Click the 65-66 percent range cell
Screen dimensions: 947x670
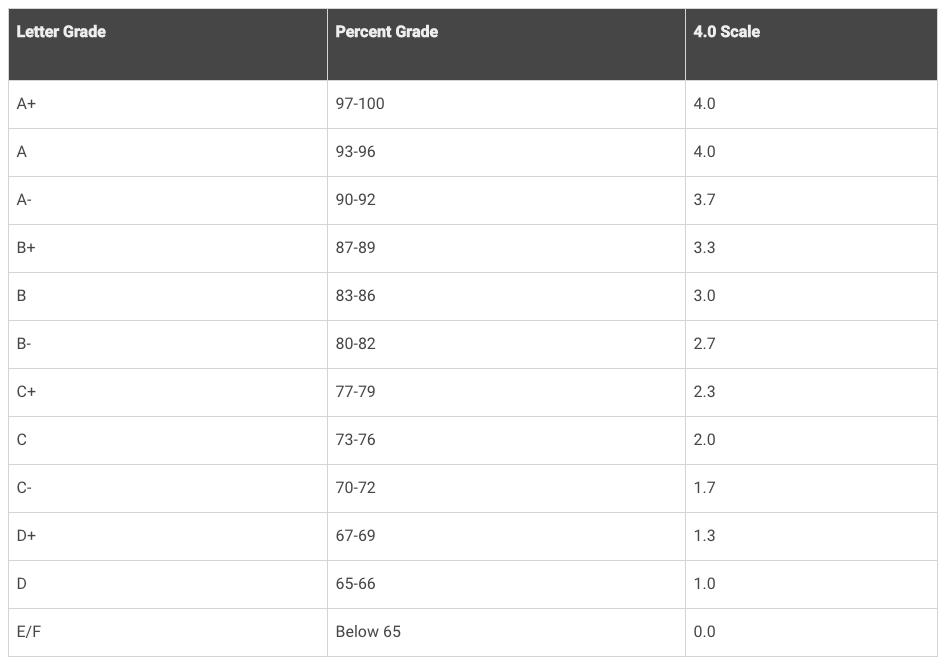[x=356, y=584]
